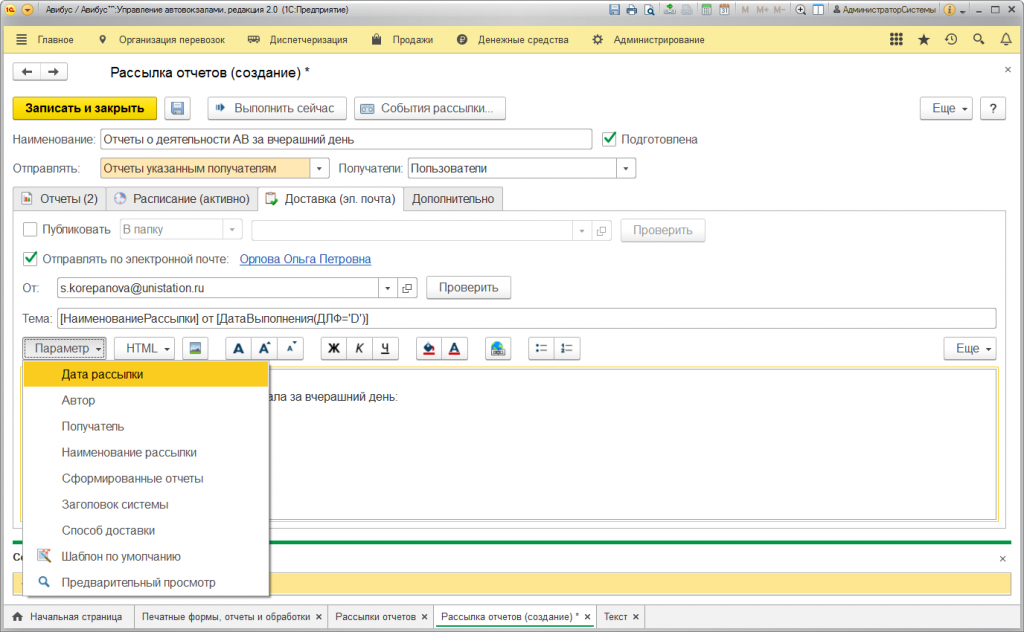Open favorites with the star icon
Image resolution: width=1024 pixels, height=632 pixels.
[923, 40]
